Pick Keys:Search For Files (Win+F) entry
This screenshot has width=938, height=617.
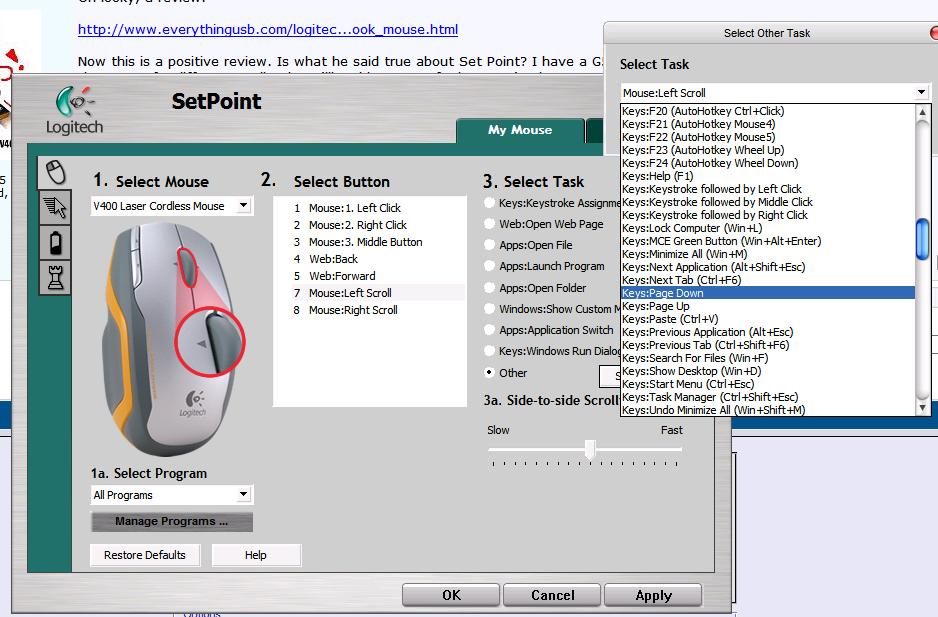click(768, 358)
